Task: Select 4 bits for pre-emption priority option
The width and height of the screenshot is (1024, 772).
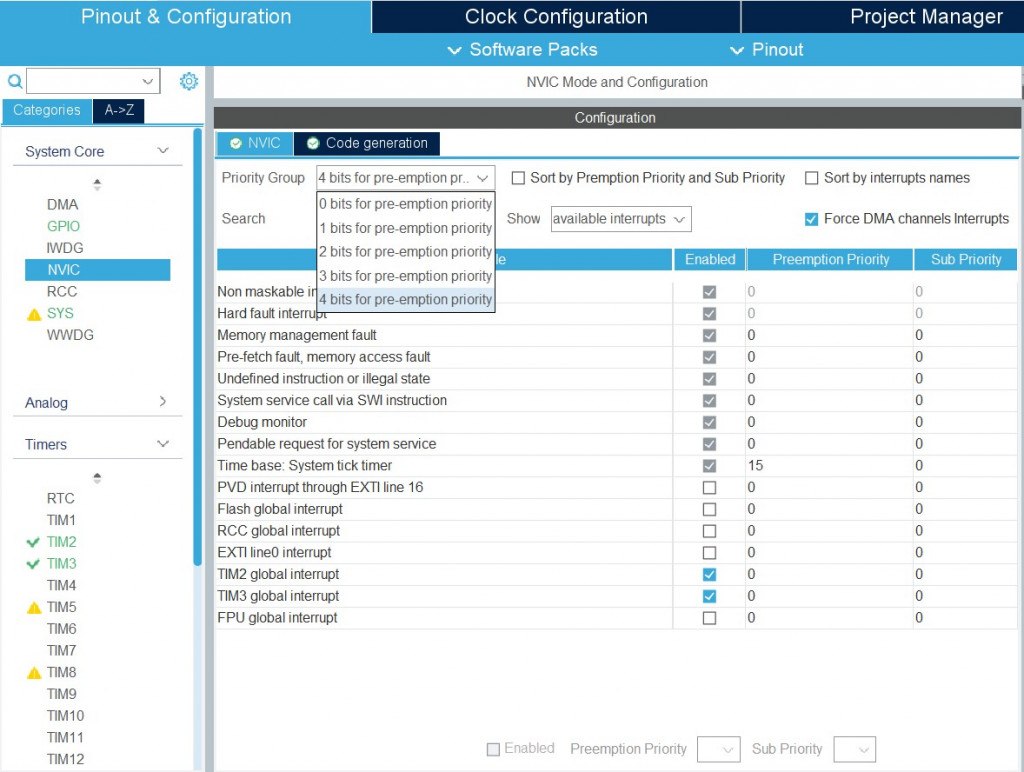Action: click(406, 299)
